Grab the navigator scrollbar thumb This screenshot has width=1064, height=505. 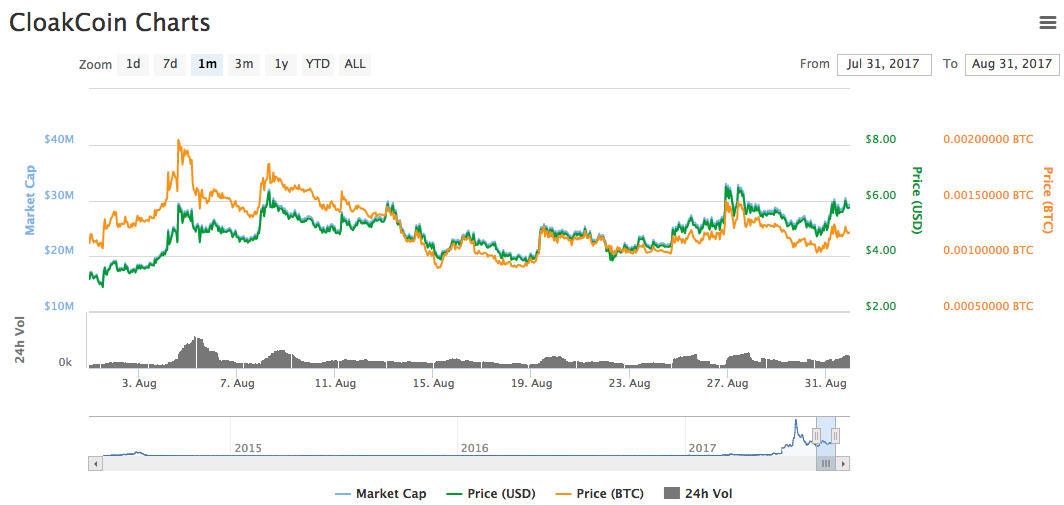click(826, 464)
